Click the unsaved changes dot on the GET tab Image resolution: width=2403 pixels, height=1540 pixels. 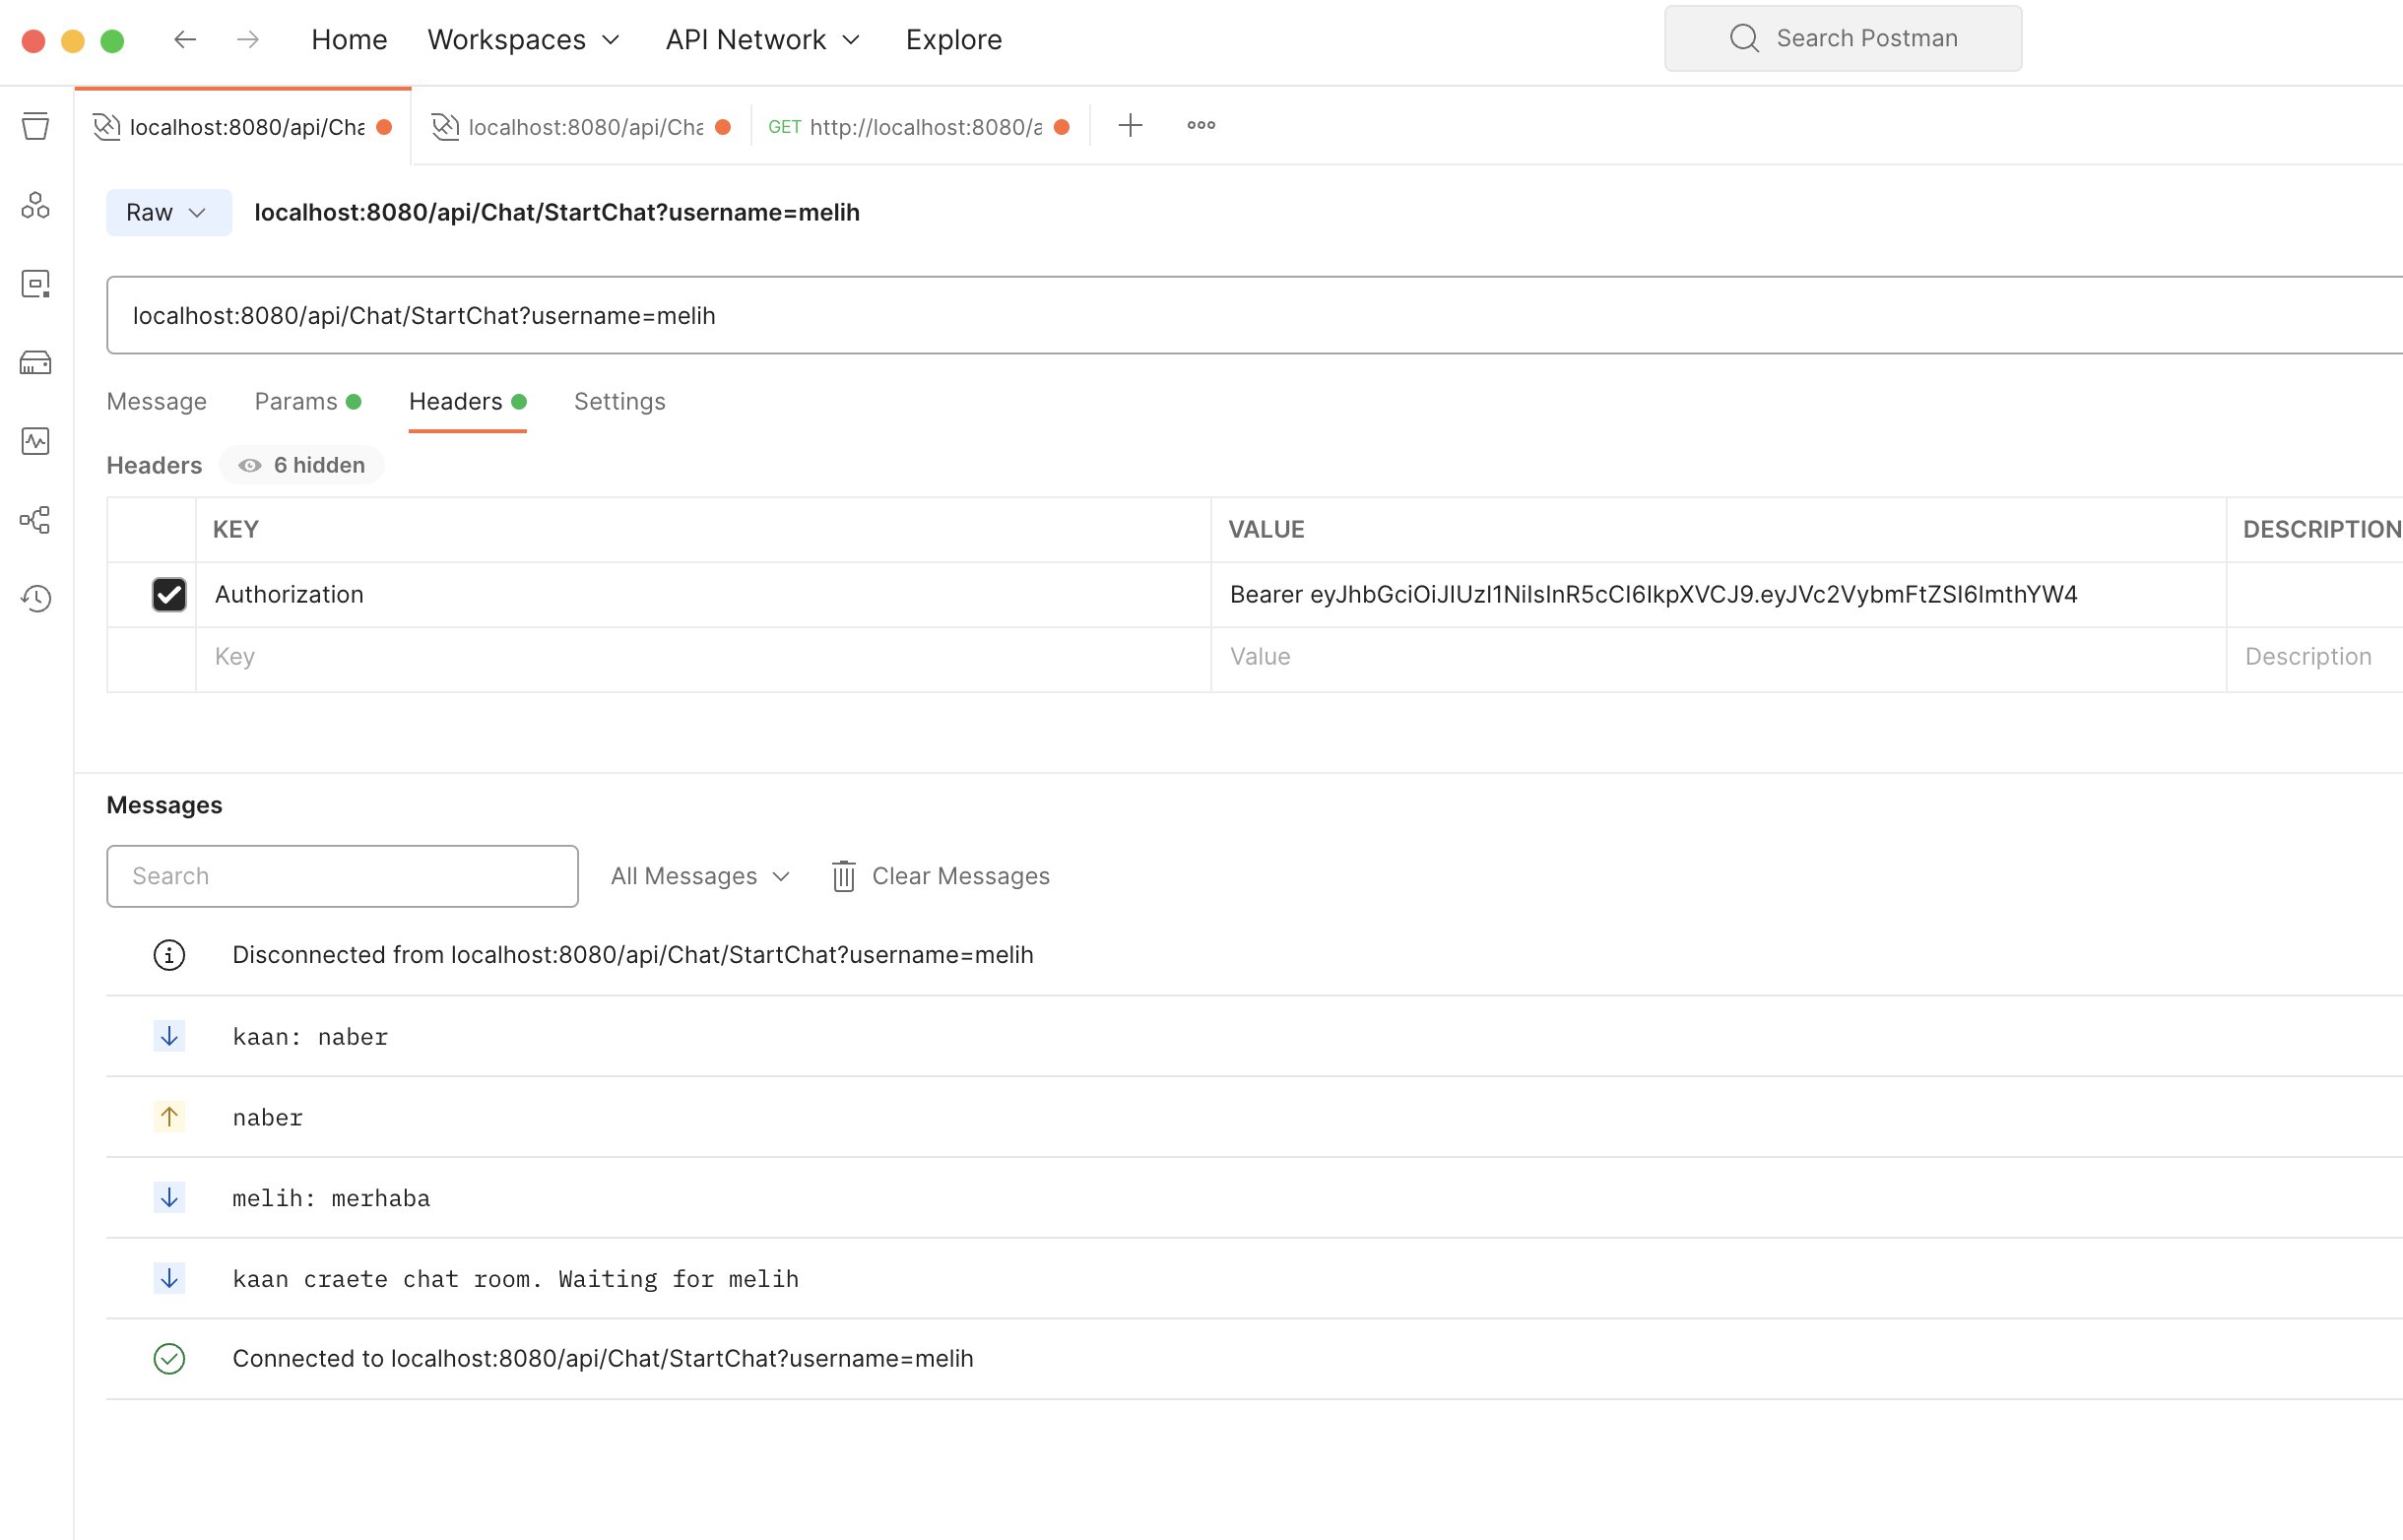pos(1062,126)
